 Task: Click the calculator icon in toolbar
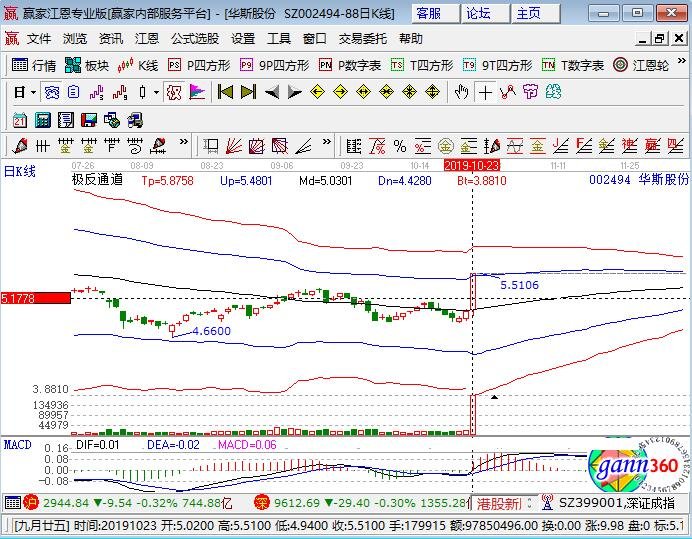(x=43, y=120)
